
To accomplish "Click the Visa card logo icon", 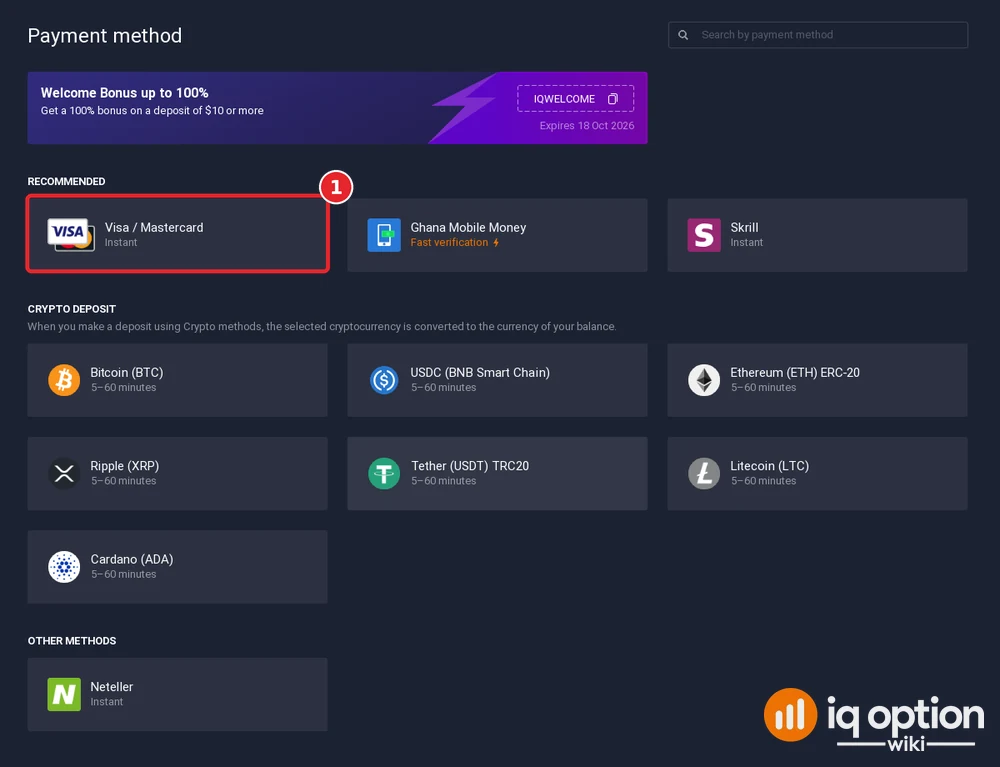I will 71,235.
